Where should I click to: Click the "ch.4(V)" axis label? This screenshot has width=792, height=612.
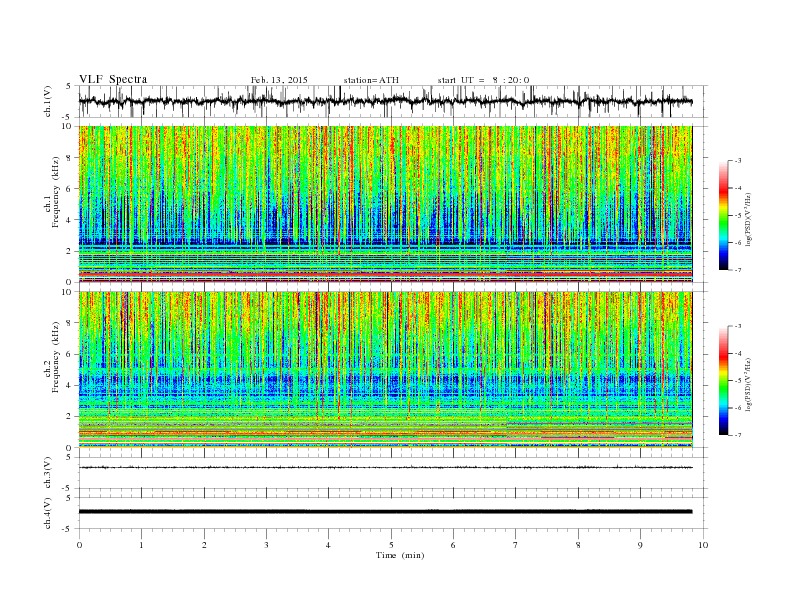(x=48, y=513)
